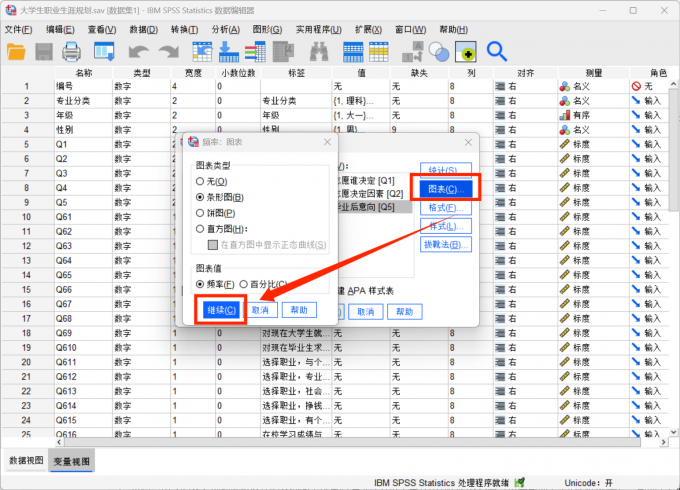Image resolution: width=680 pixels, height=490 pixels.
Task: Select 毕业后意向 [Q5] in variable list
Action: 375,207
